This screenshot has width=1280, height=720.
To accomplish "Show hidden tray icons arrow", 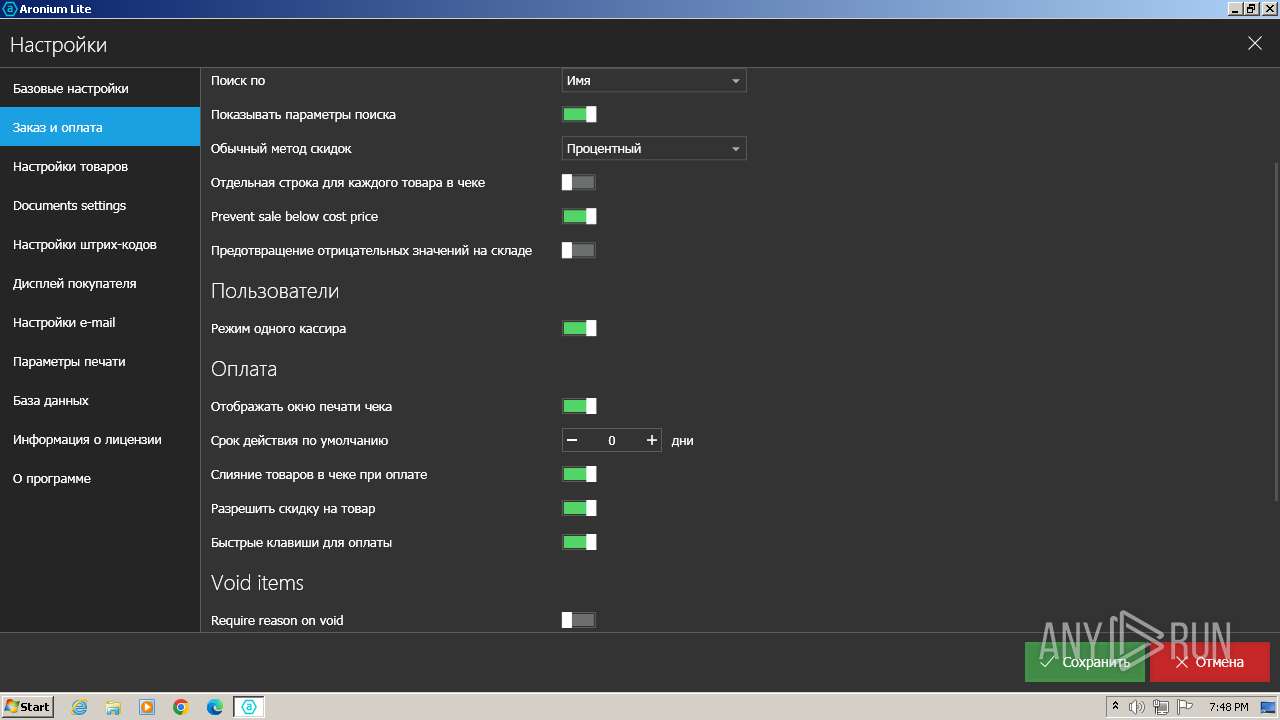I will 1116,707.
